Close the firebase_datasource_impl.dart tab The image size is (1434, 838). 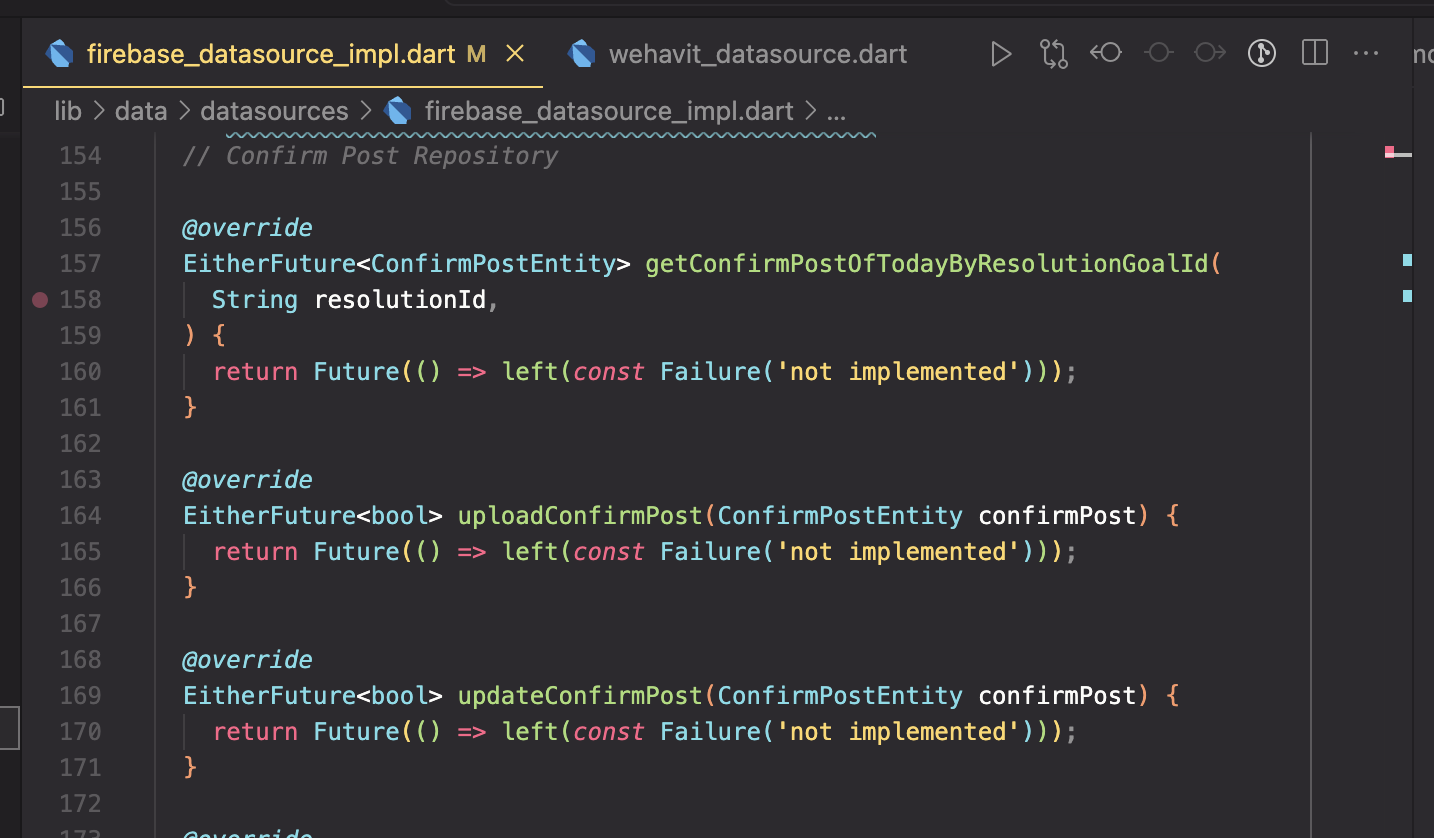[x=515, y=54]
